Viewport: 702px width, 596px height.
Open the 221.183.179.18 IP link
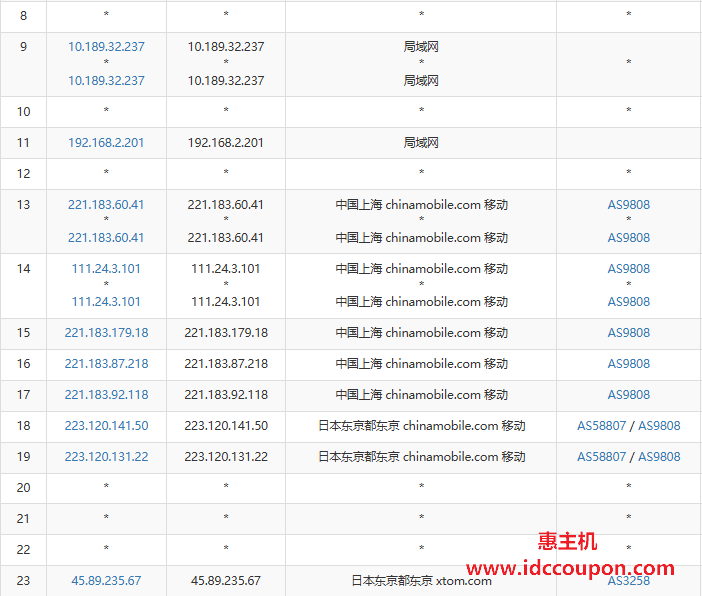[x=106, y=333]
